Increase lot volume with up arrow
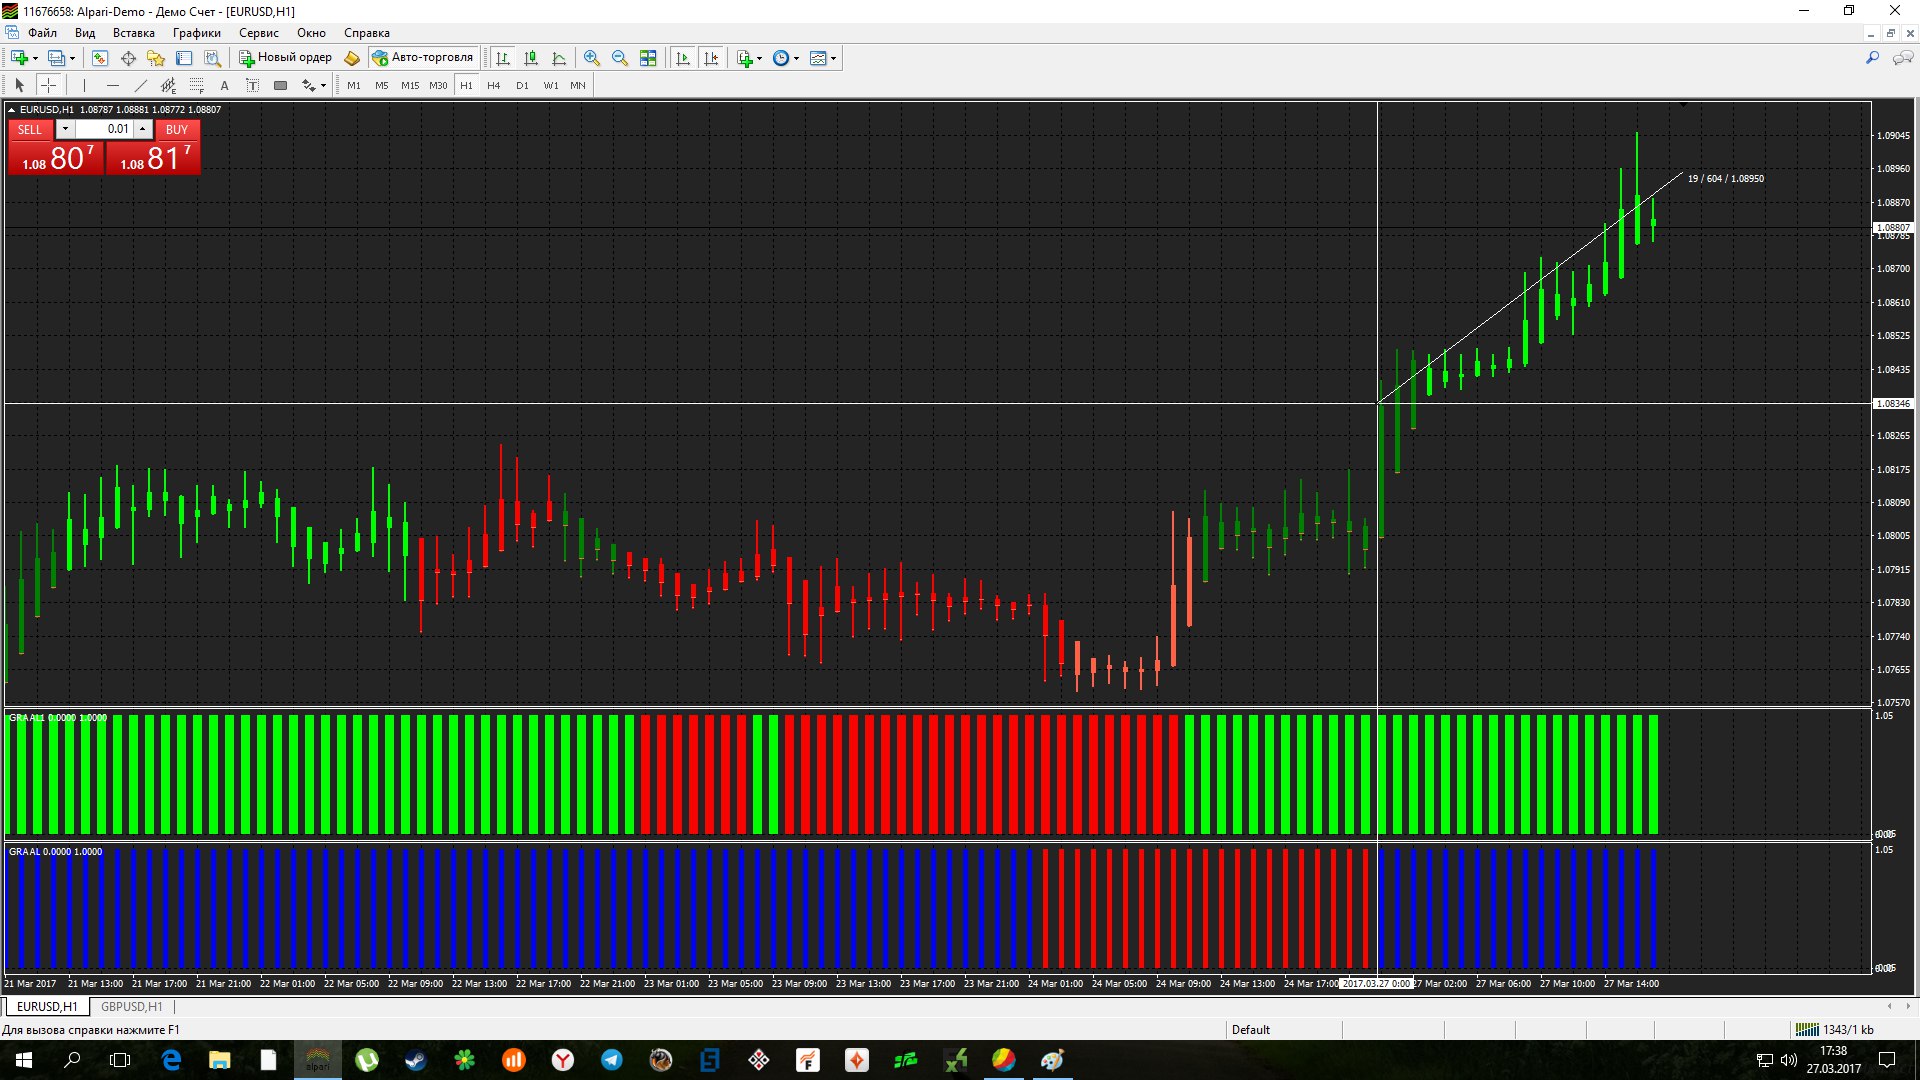The height and width of the screenshot is (1080, 1920). pos(143,129)
